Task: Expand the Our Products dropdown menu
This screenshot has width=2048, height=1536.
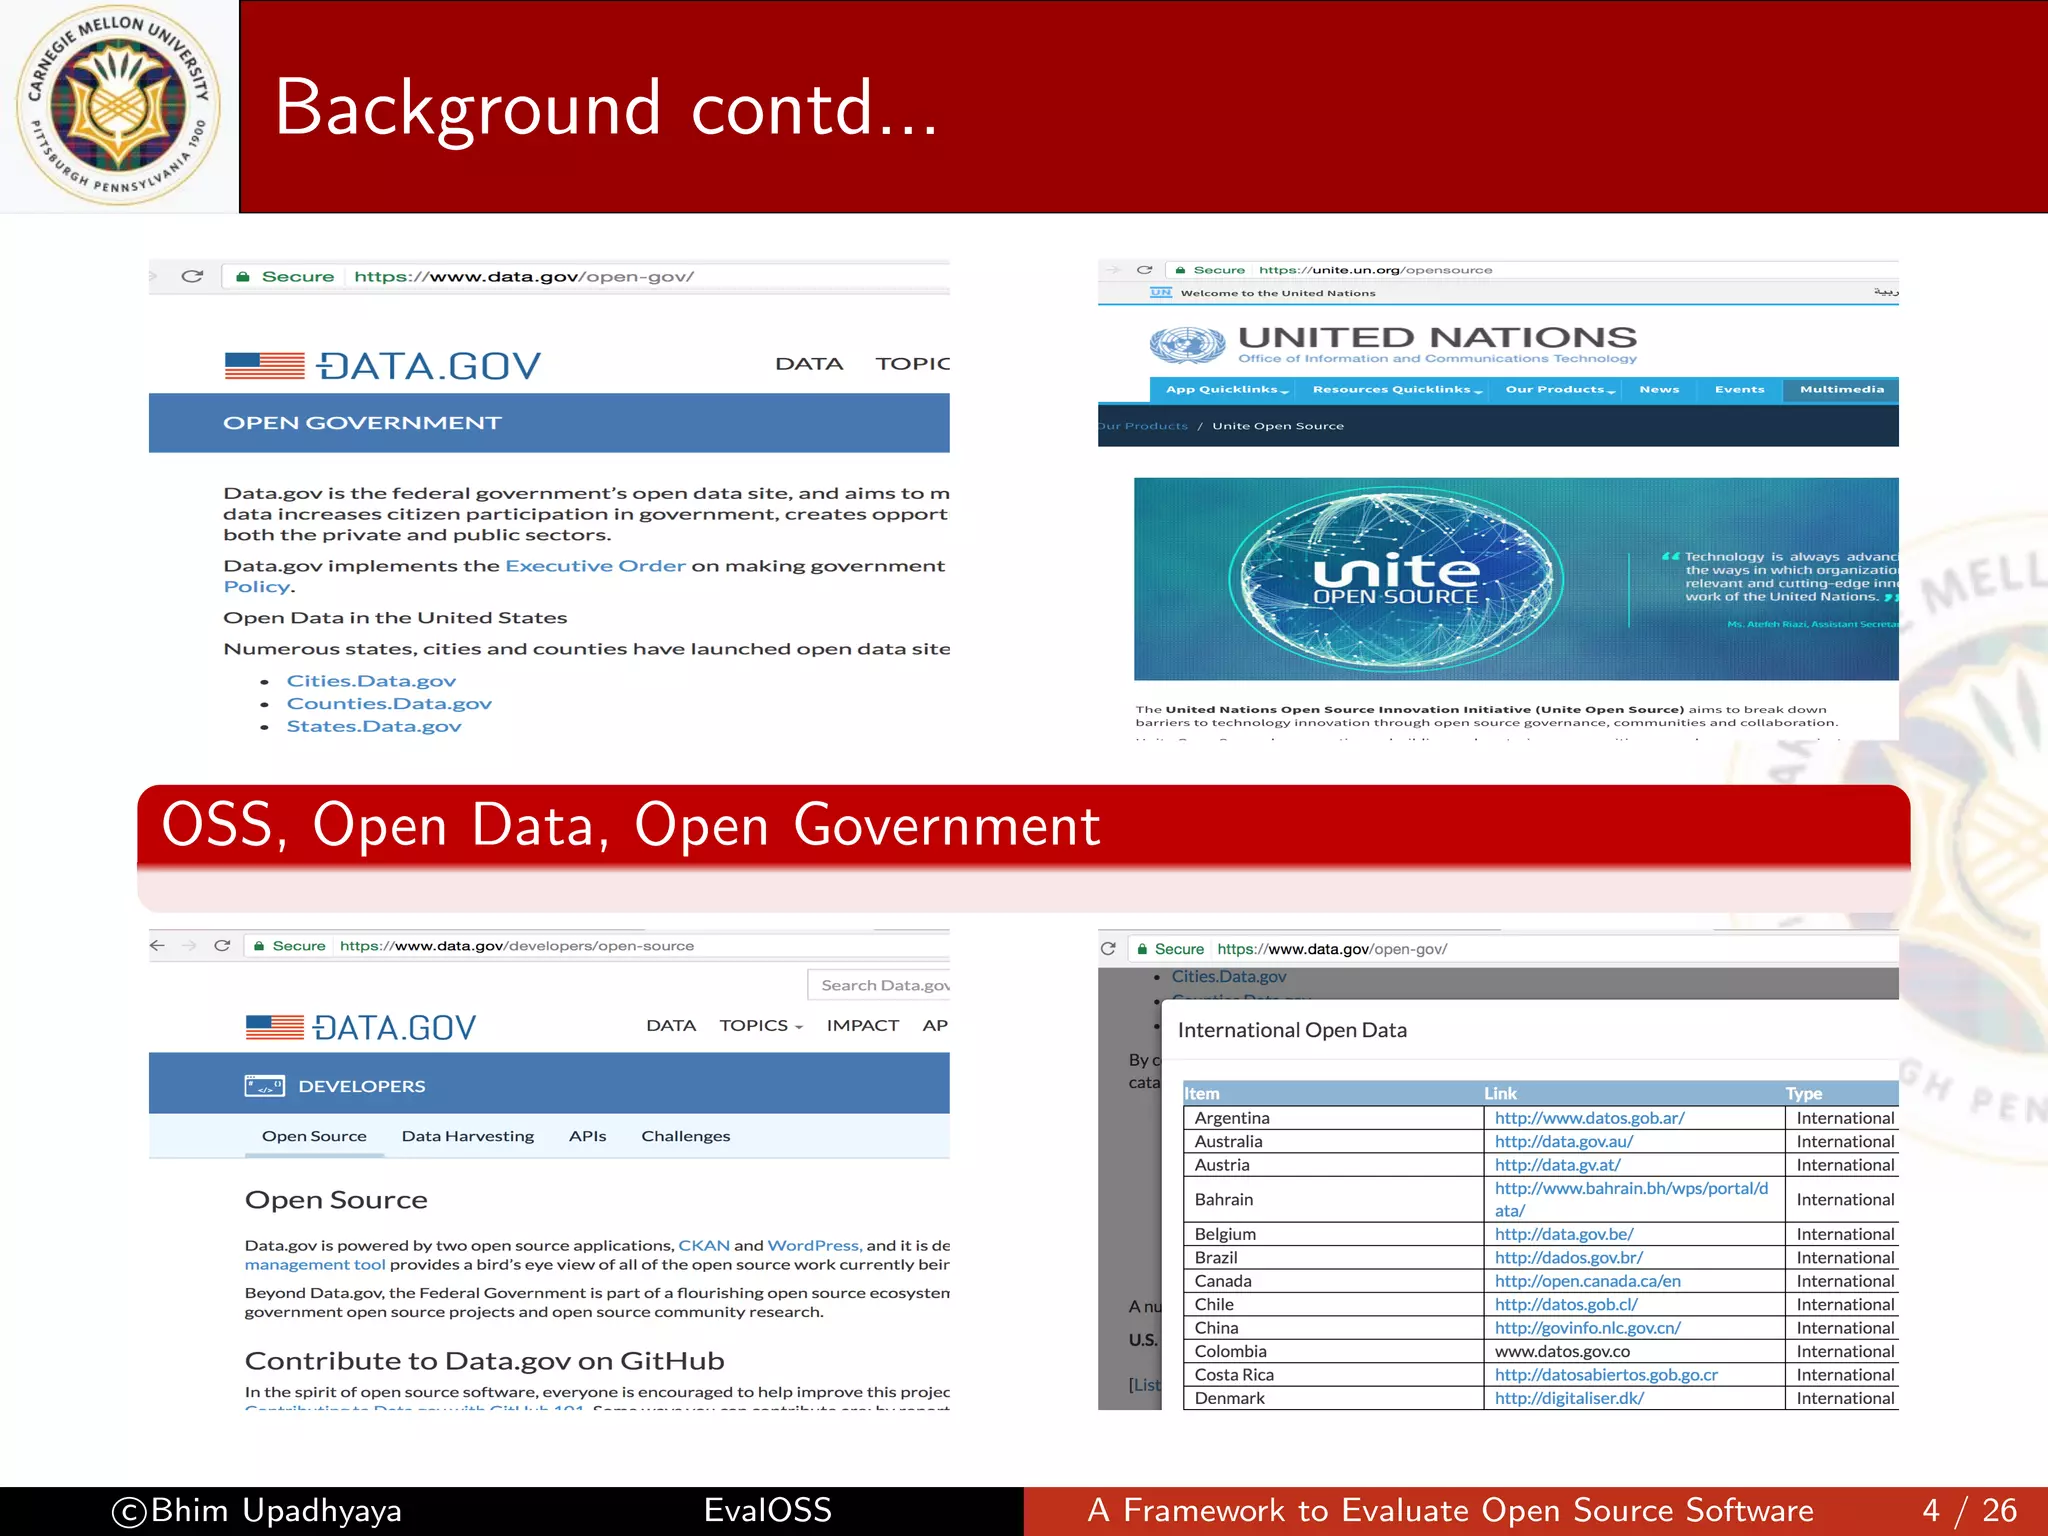Action: 1560,390
